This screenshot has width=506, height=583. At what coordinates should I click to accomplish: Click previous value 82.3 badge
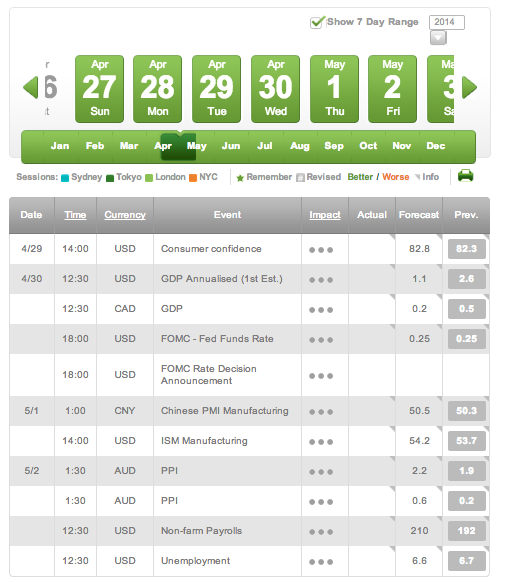pos(467,249)
